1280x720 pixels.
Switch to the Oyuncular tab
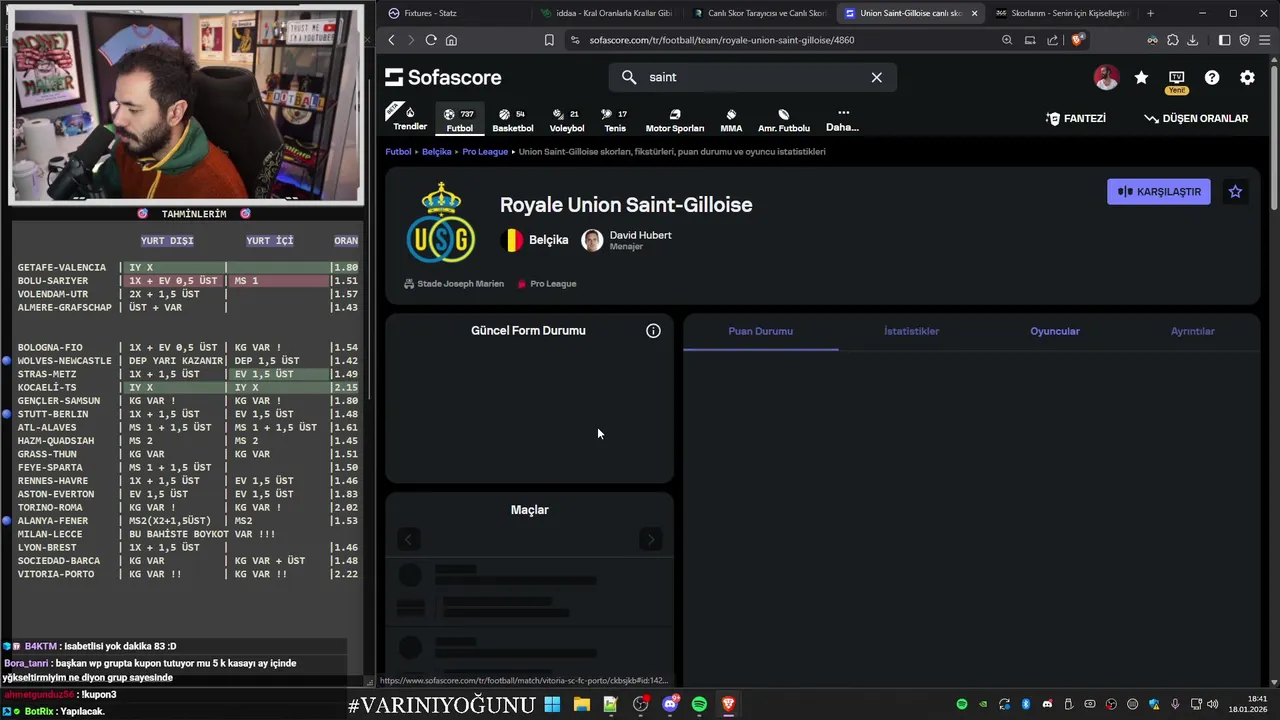pos(1055,331)
